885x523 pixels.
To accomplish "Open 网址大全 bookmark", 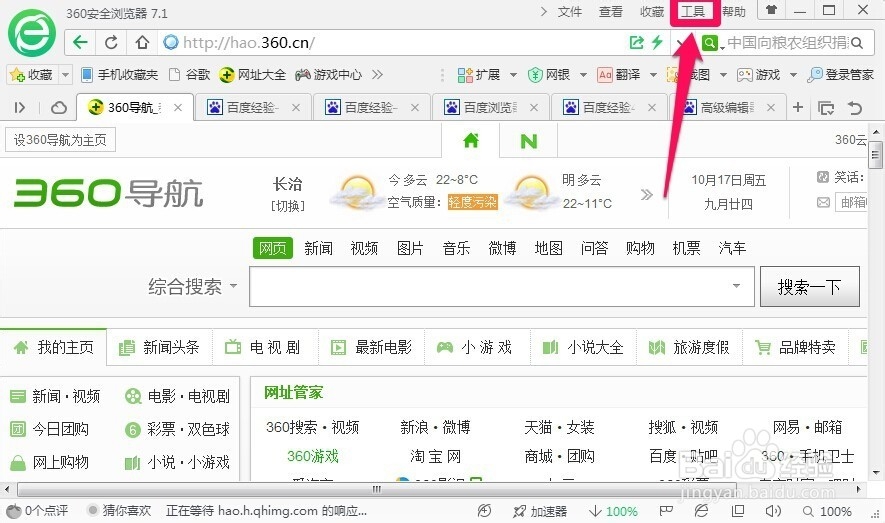I will click(253, 74).
